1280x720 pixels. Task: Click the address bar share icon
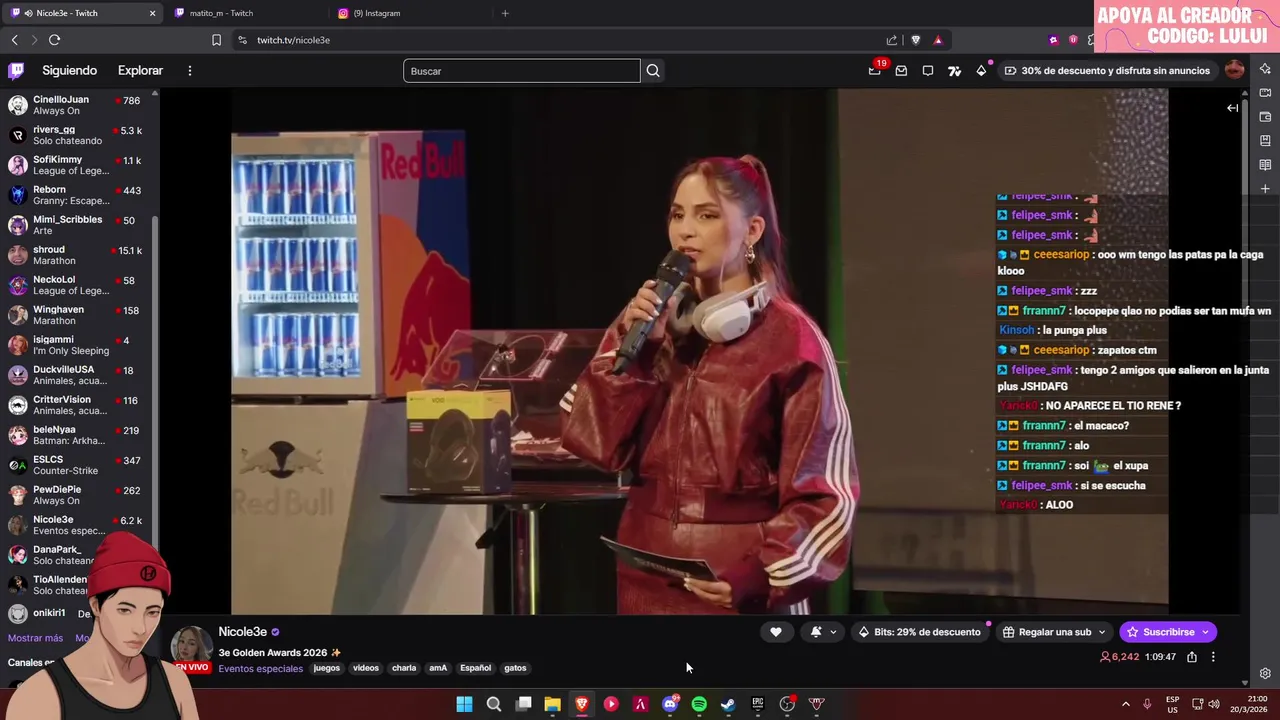pos(892,40)
